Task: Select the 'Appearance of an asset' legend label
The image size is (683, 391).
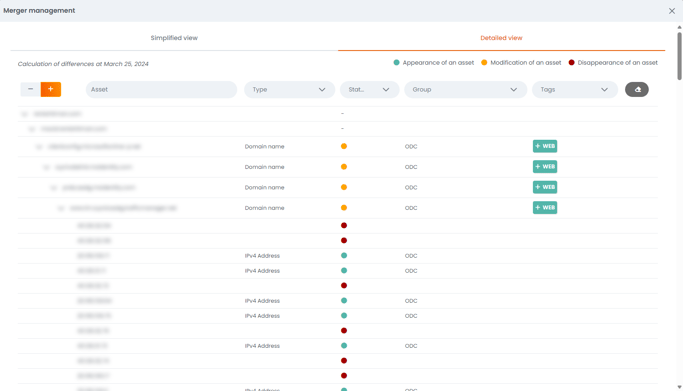Action: [x=438, y=63]
